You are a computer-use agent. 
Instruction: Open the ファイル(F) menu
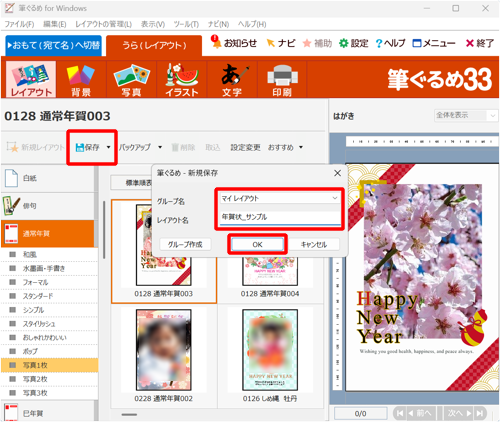pos(19,24)
